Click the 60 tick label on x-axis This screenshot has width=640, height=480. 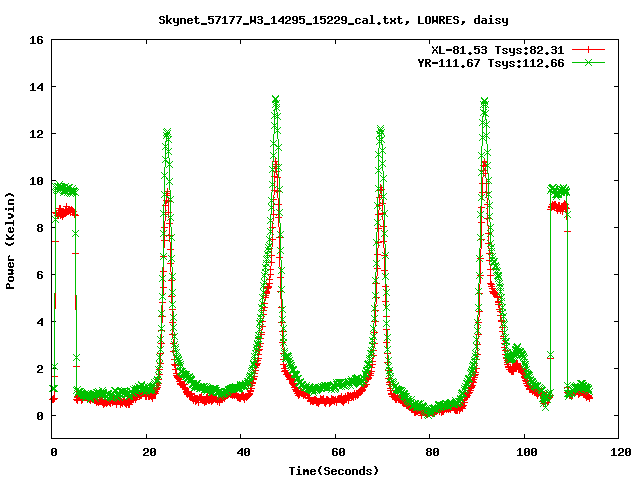click(335, 452)
